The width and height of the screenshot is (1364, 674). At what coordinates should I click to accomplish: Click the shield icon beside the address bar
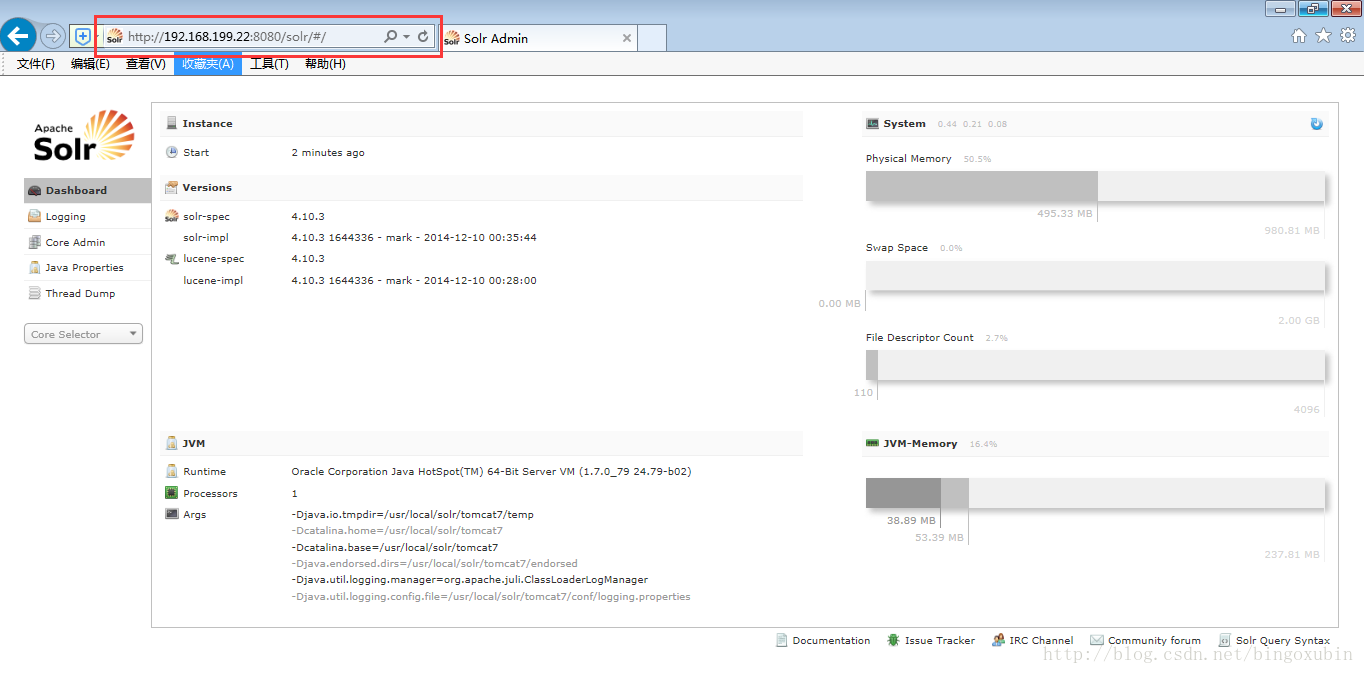[x=82, y=36]
